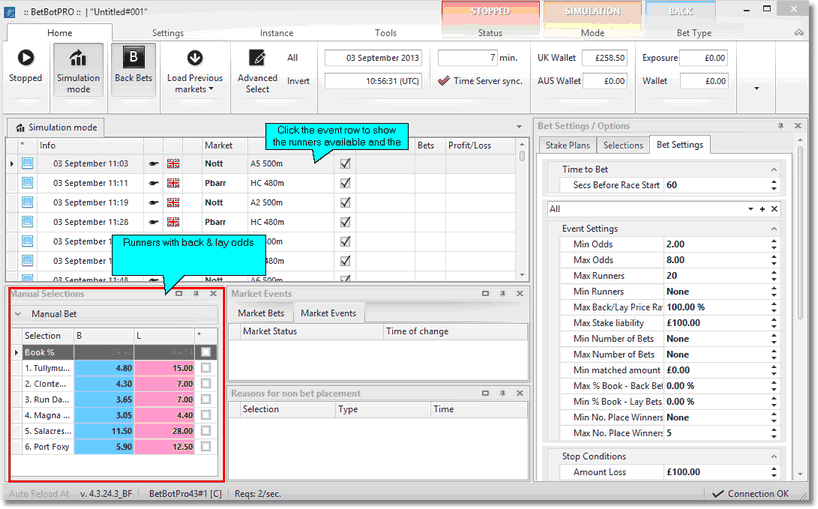This screenshot has width=818, height=509.
Task: Toggle checkbox for Pbarr 11:28 market
Action: (x=345, y=222)
